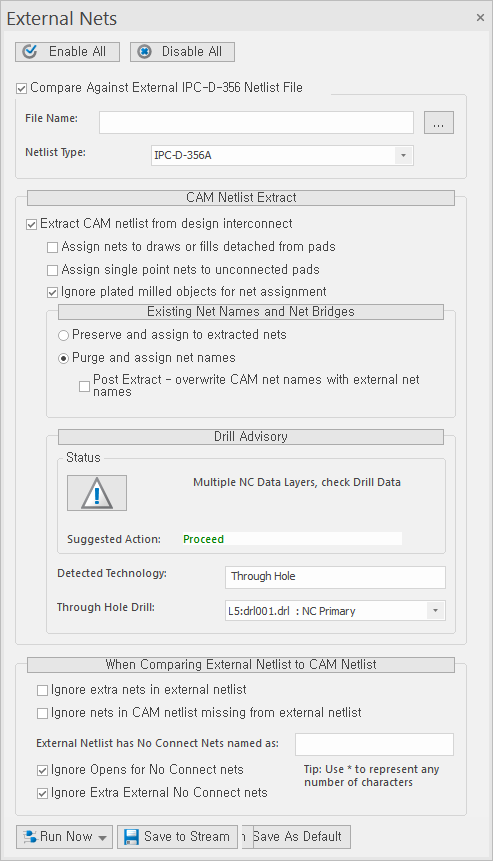Click the Drill Advisory warning triangle icon
The width and height of the screenshot is (493, 861).
coord(97,493)
